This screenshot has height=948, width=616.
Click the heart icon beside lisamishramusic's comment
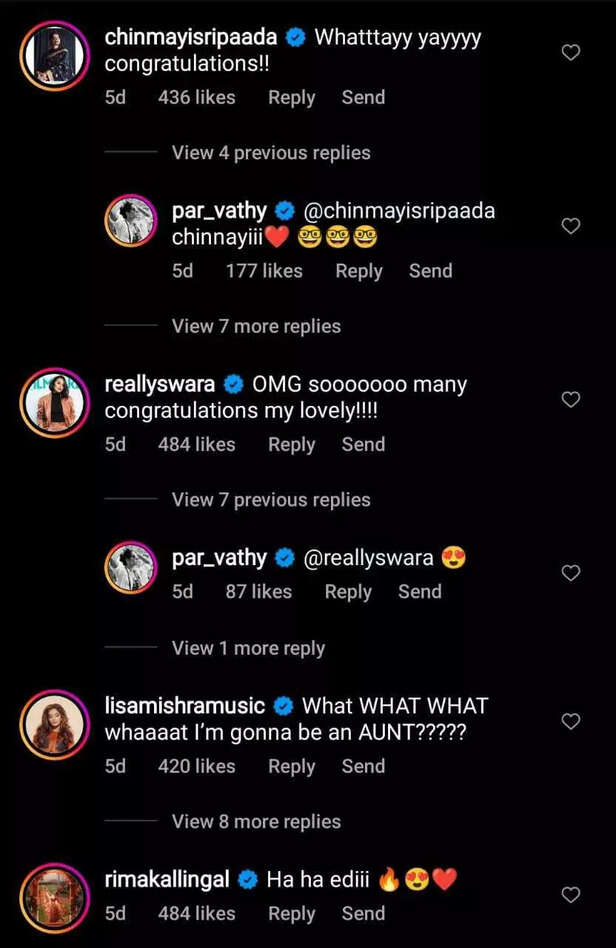coord(571,720)
